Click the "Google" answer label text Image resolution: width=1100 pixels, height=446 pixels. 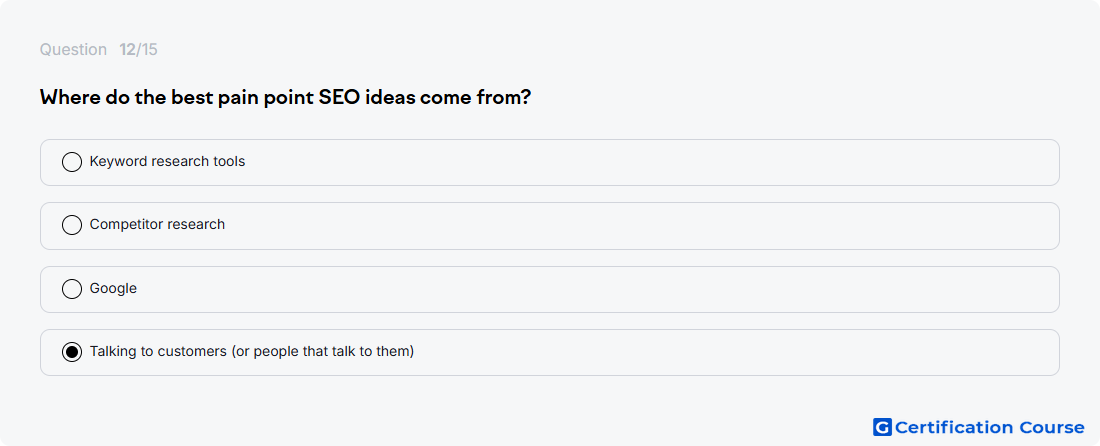113,288
